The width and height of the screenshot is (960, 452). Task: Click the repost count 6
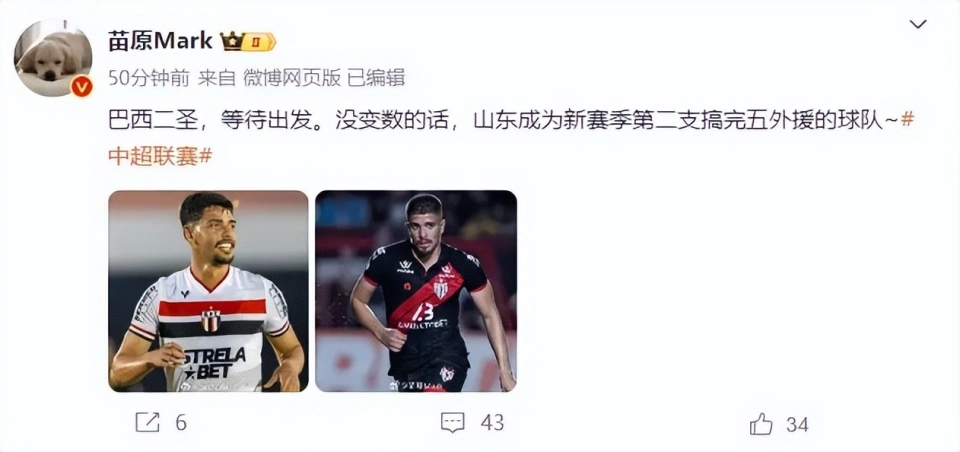181,423
